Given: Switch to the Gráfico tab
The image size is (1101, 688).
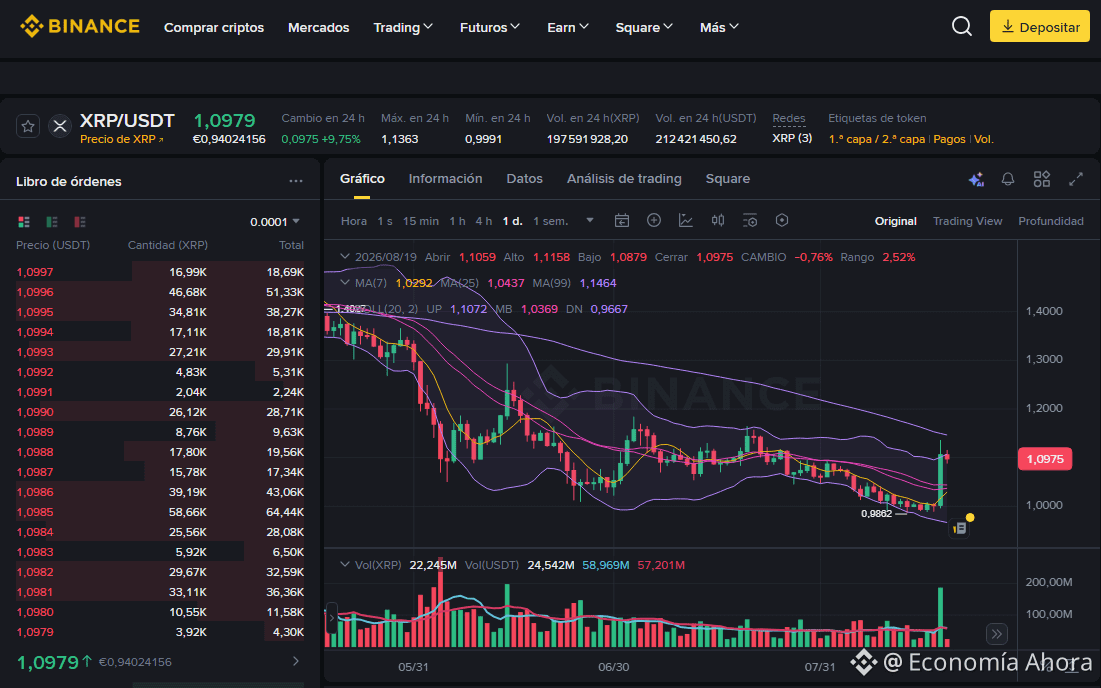Looking at the screenshot, I should click(362, 178).
